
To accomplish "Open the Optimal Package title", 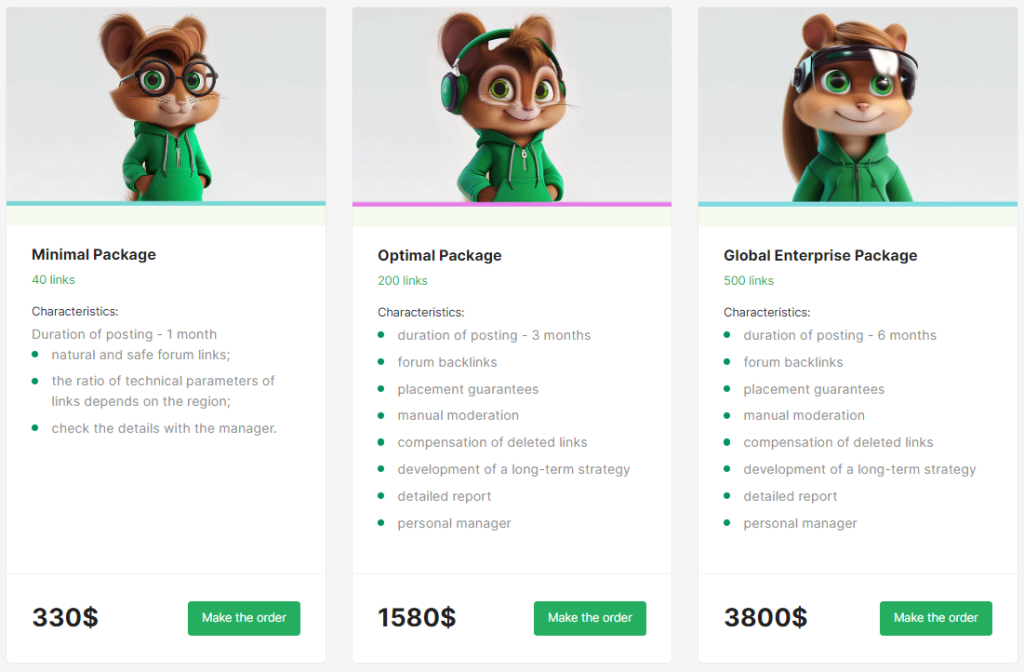I will pos(440,256).
